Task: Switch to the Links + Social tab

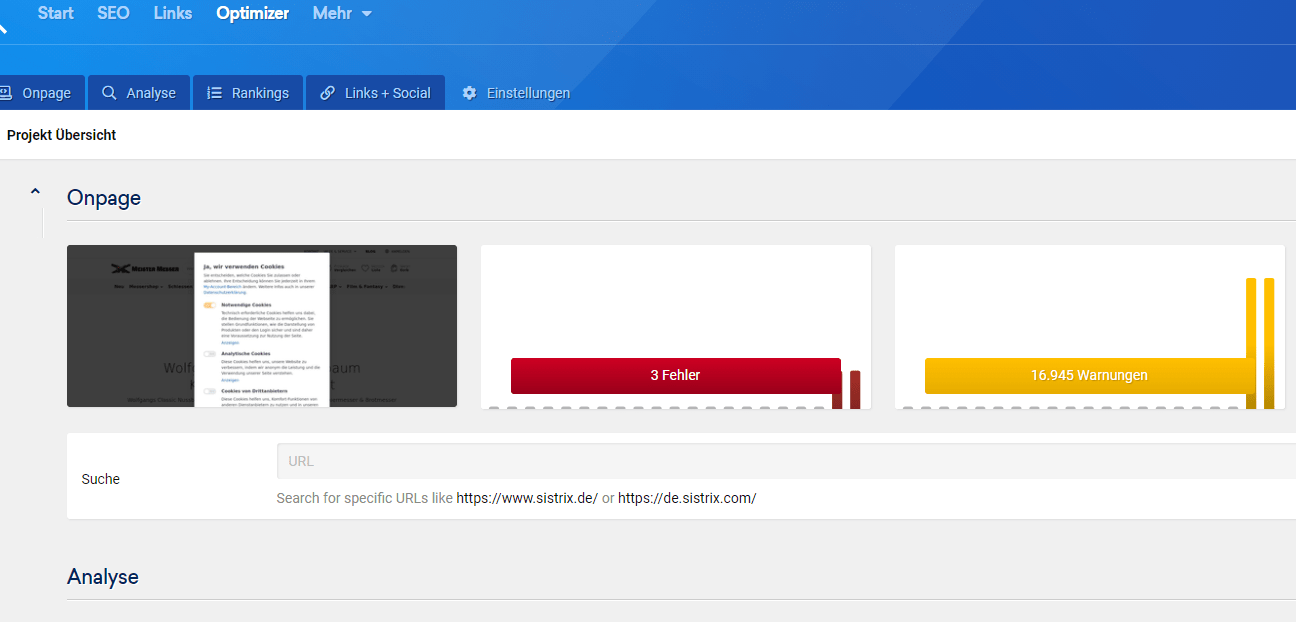Action: [375, 93]
